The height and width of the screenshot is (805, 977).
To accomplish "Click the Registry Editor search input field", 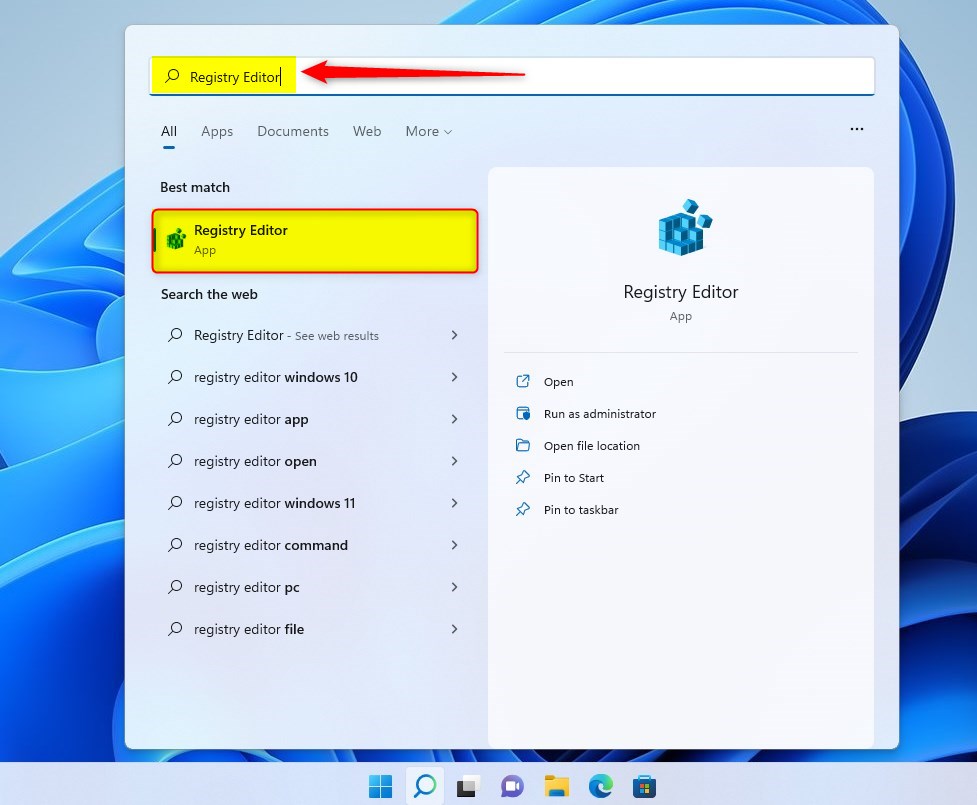I will 512,76.
